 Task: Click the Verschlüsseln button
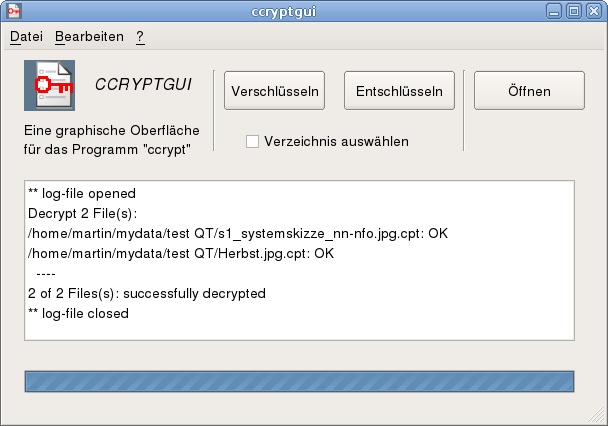click(x=275, y=91)
